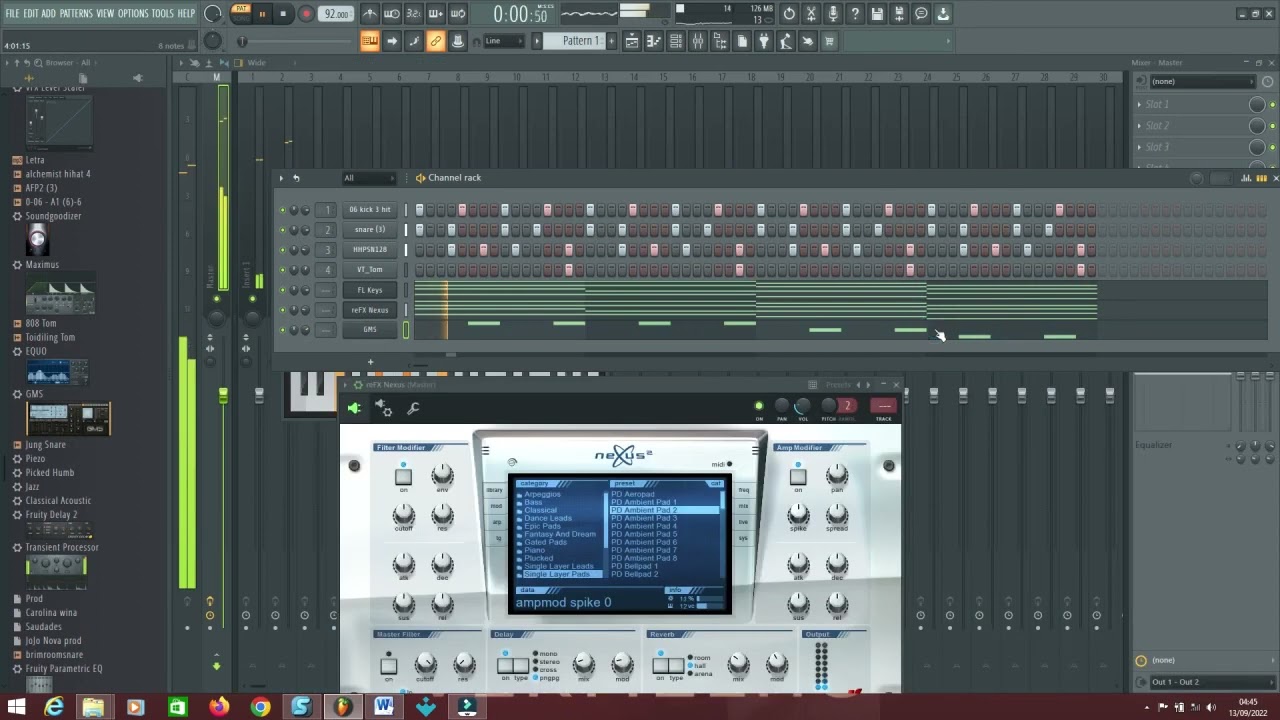Click the Nexus wrapper VOL knob

click(803, 406)
